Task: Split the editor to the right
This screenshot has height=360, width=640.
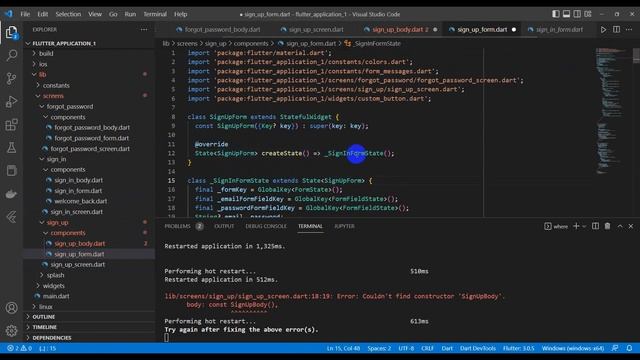Action: pos(616,29)
